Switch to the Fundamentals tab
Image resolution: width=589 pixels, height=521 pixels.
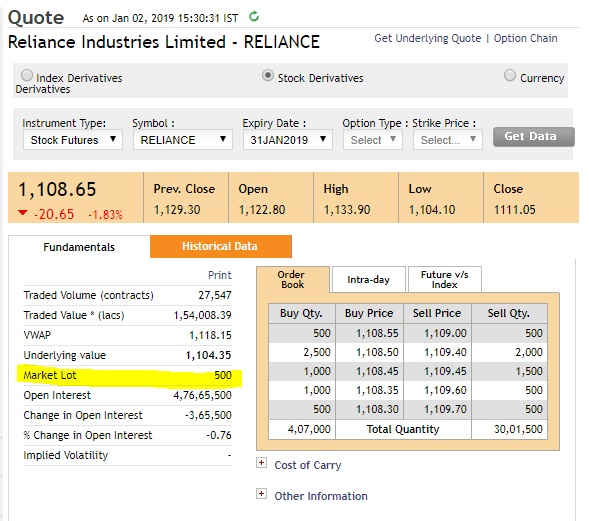[79, 247]
